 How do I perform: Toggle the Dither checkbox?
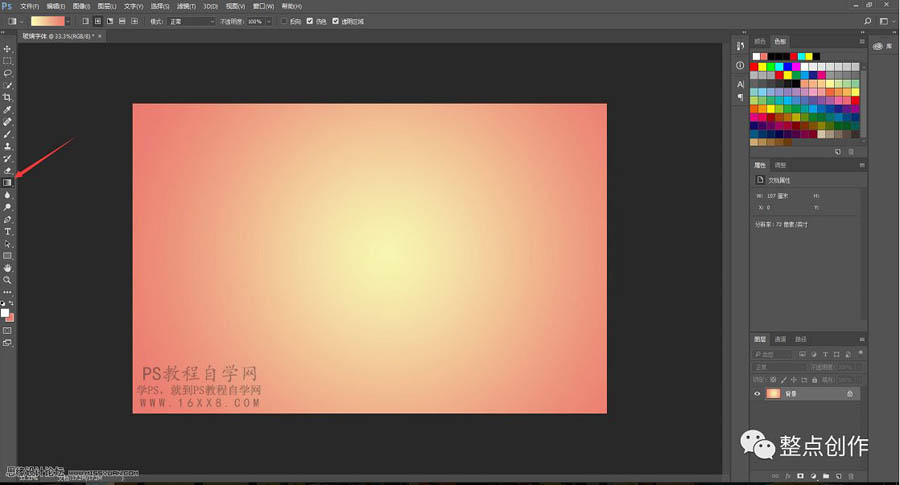tap(310, 21)
